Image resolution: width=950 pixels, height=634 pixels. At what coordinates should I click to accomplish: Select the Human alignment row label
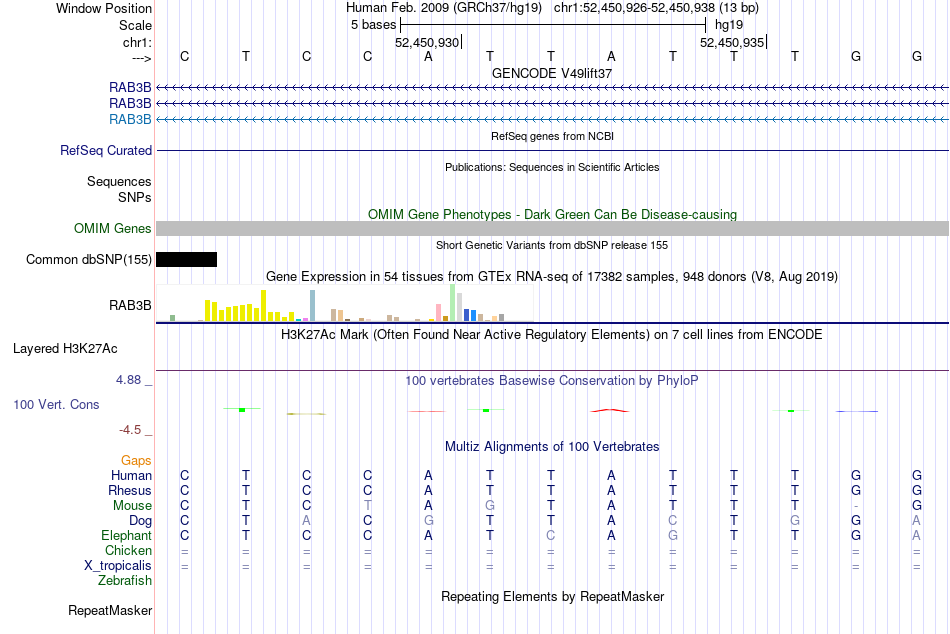[131, 476]
